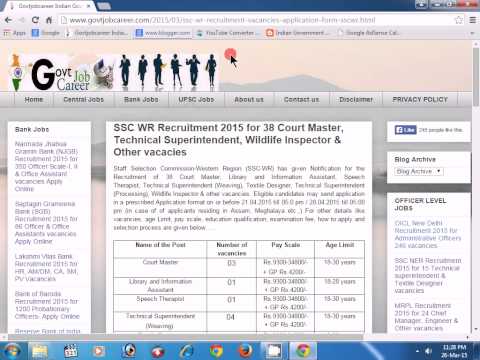This screenshot has width=480, height=360.
Task: Open the Saptagiri Grameena Bank recruitment link
Action: 46,222
